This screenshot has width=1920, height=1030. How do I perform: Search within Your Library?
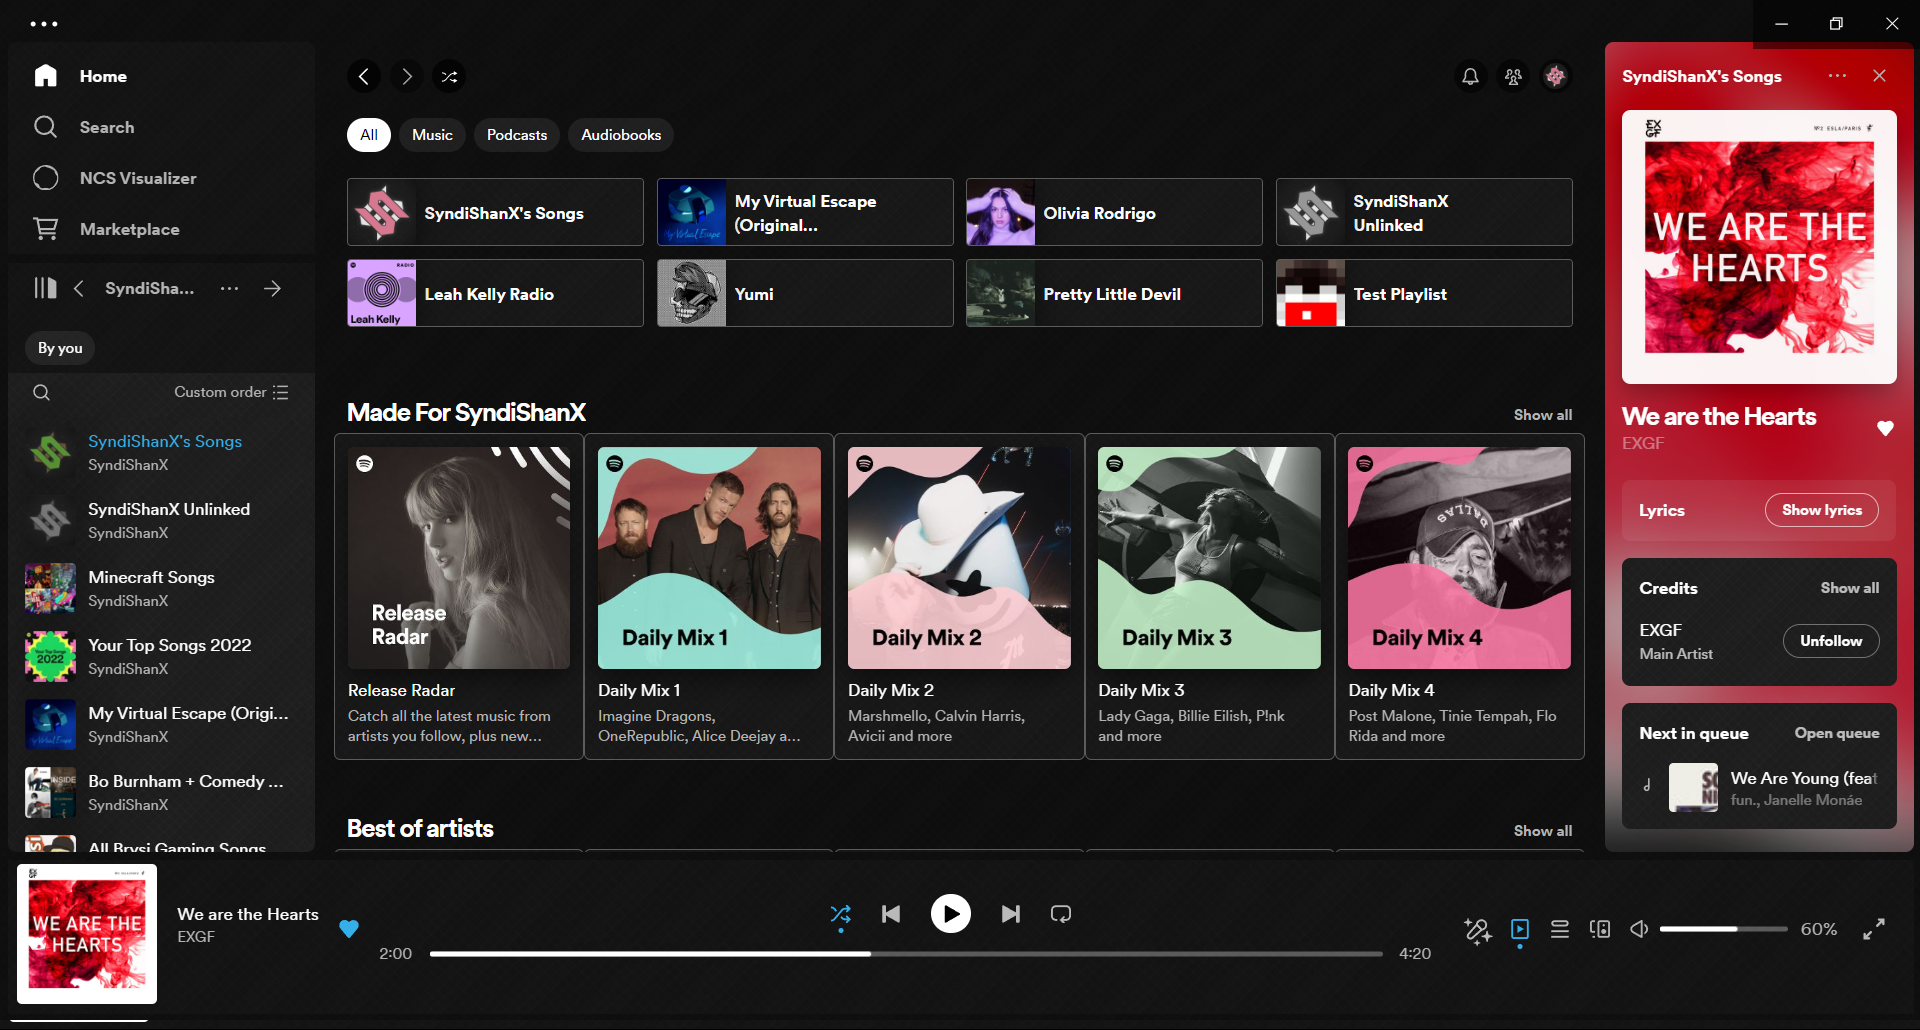[x=41, y=392]
